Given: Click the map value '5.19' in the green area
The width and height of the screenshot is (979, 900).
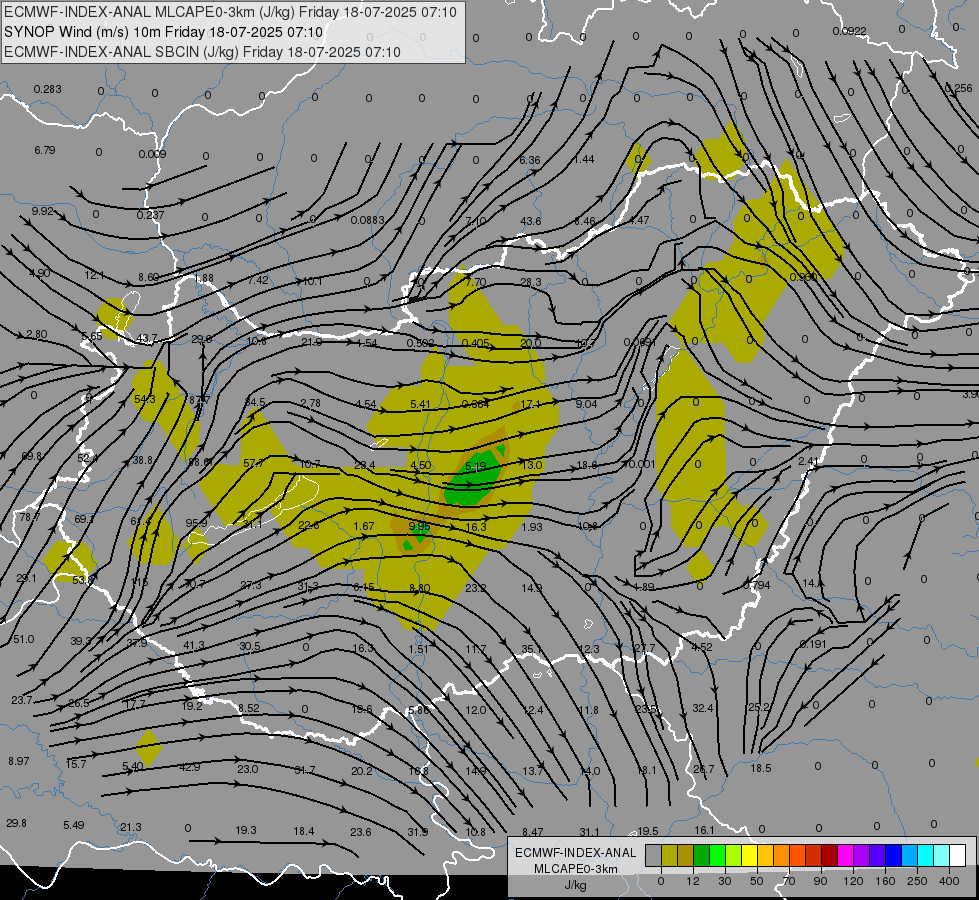Looking at the screenshot, I should 476,466.
